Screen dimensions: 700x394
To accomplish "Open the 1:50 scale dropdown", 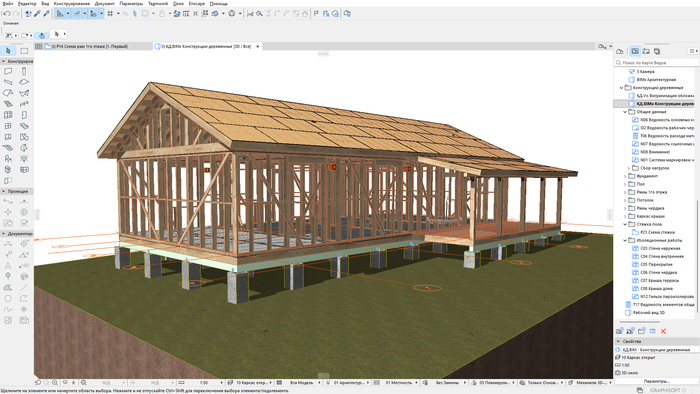I will pos(201,382).
